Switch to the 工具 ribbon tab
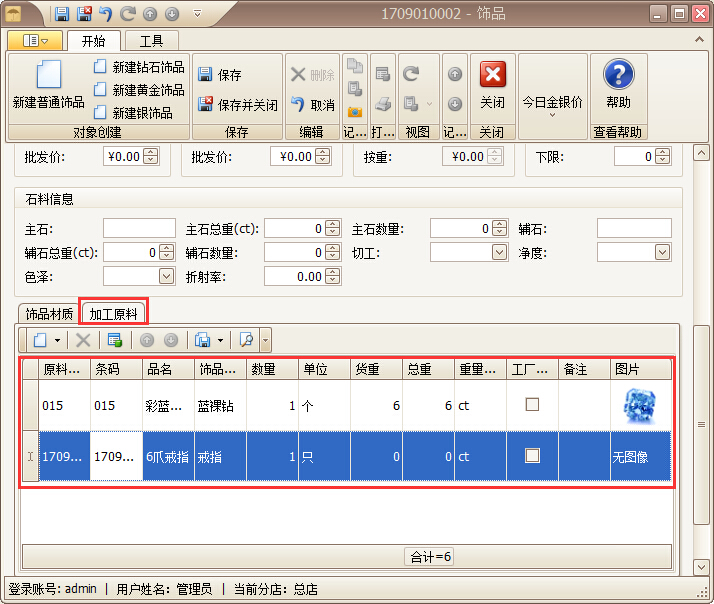Viewport: 714px width, 604px height. click(x=151, y=41)
